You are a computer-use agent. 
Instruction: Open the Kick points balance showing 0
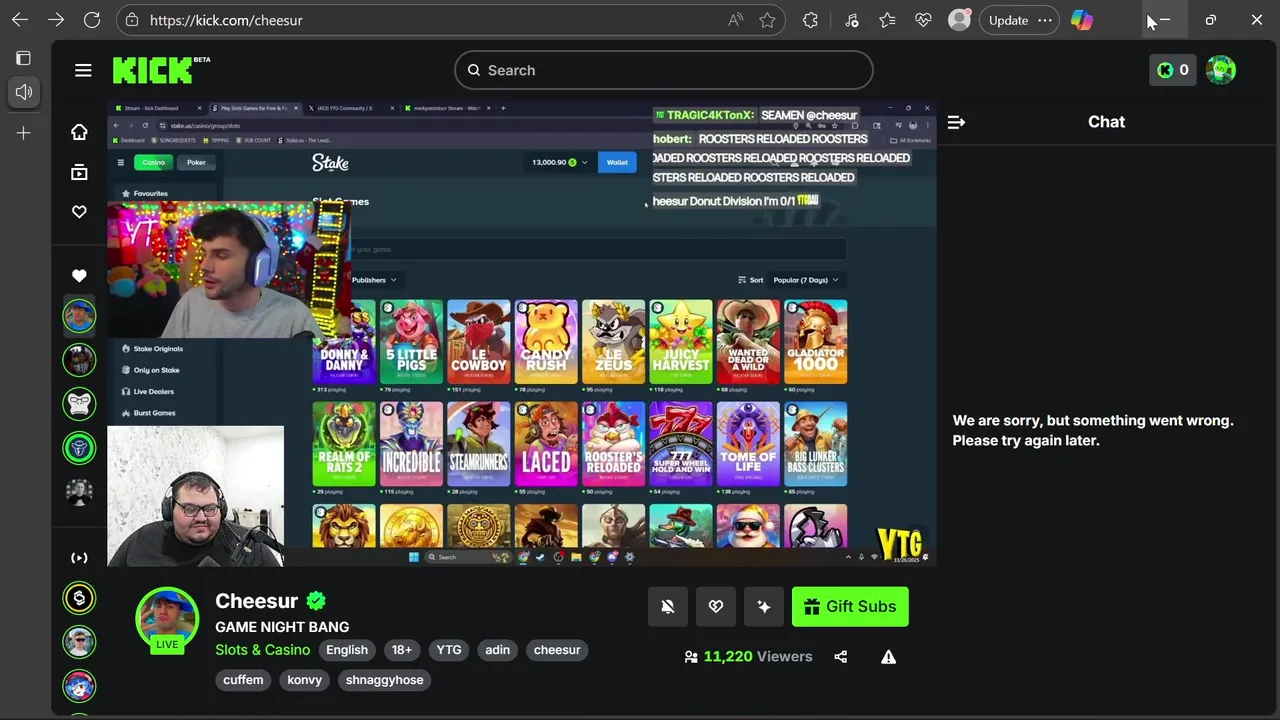point(1172,70)
